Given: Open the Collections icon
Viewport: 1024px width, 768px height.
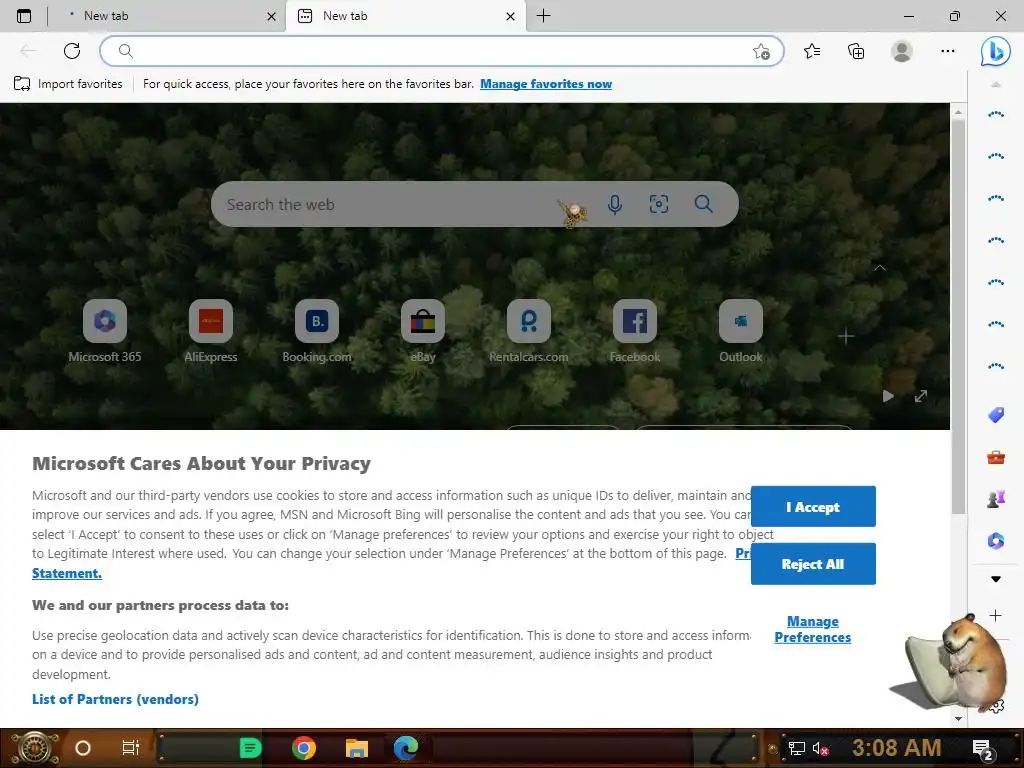Looking at the screenshot, I should coord(856,51).
